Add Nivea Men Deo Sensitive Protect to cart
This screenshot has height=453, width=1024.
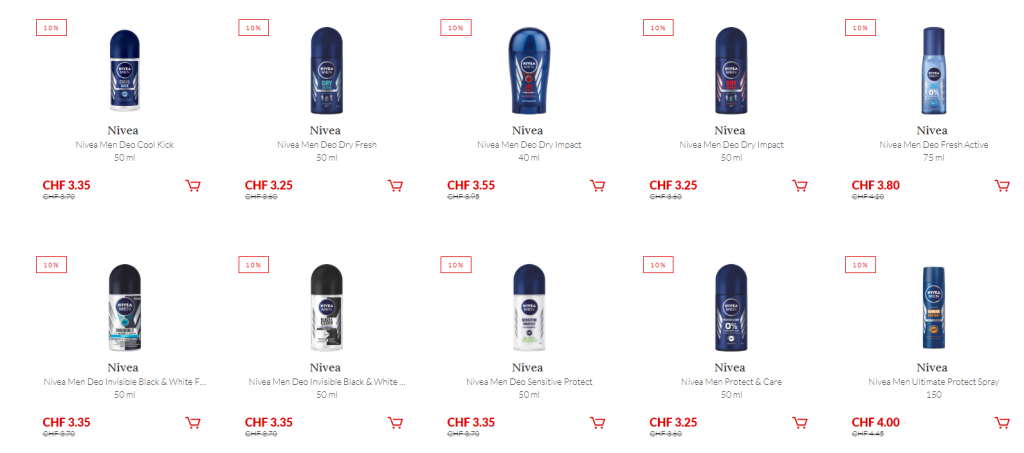click(598, 423)
